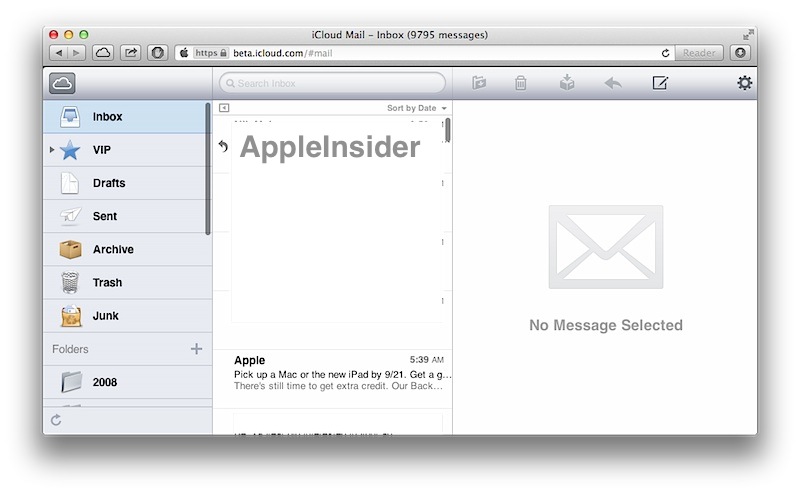Go back with Safari's back arrow
The image size is (800, 494).
(x=59, y=53)
